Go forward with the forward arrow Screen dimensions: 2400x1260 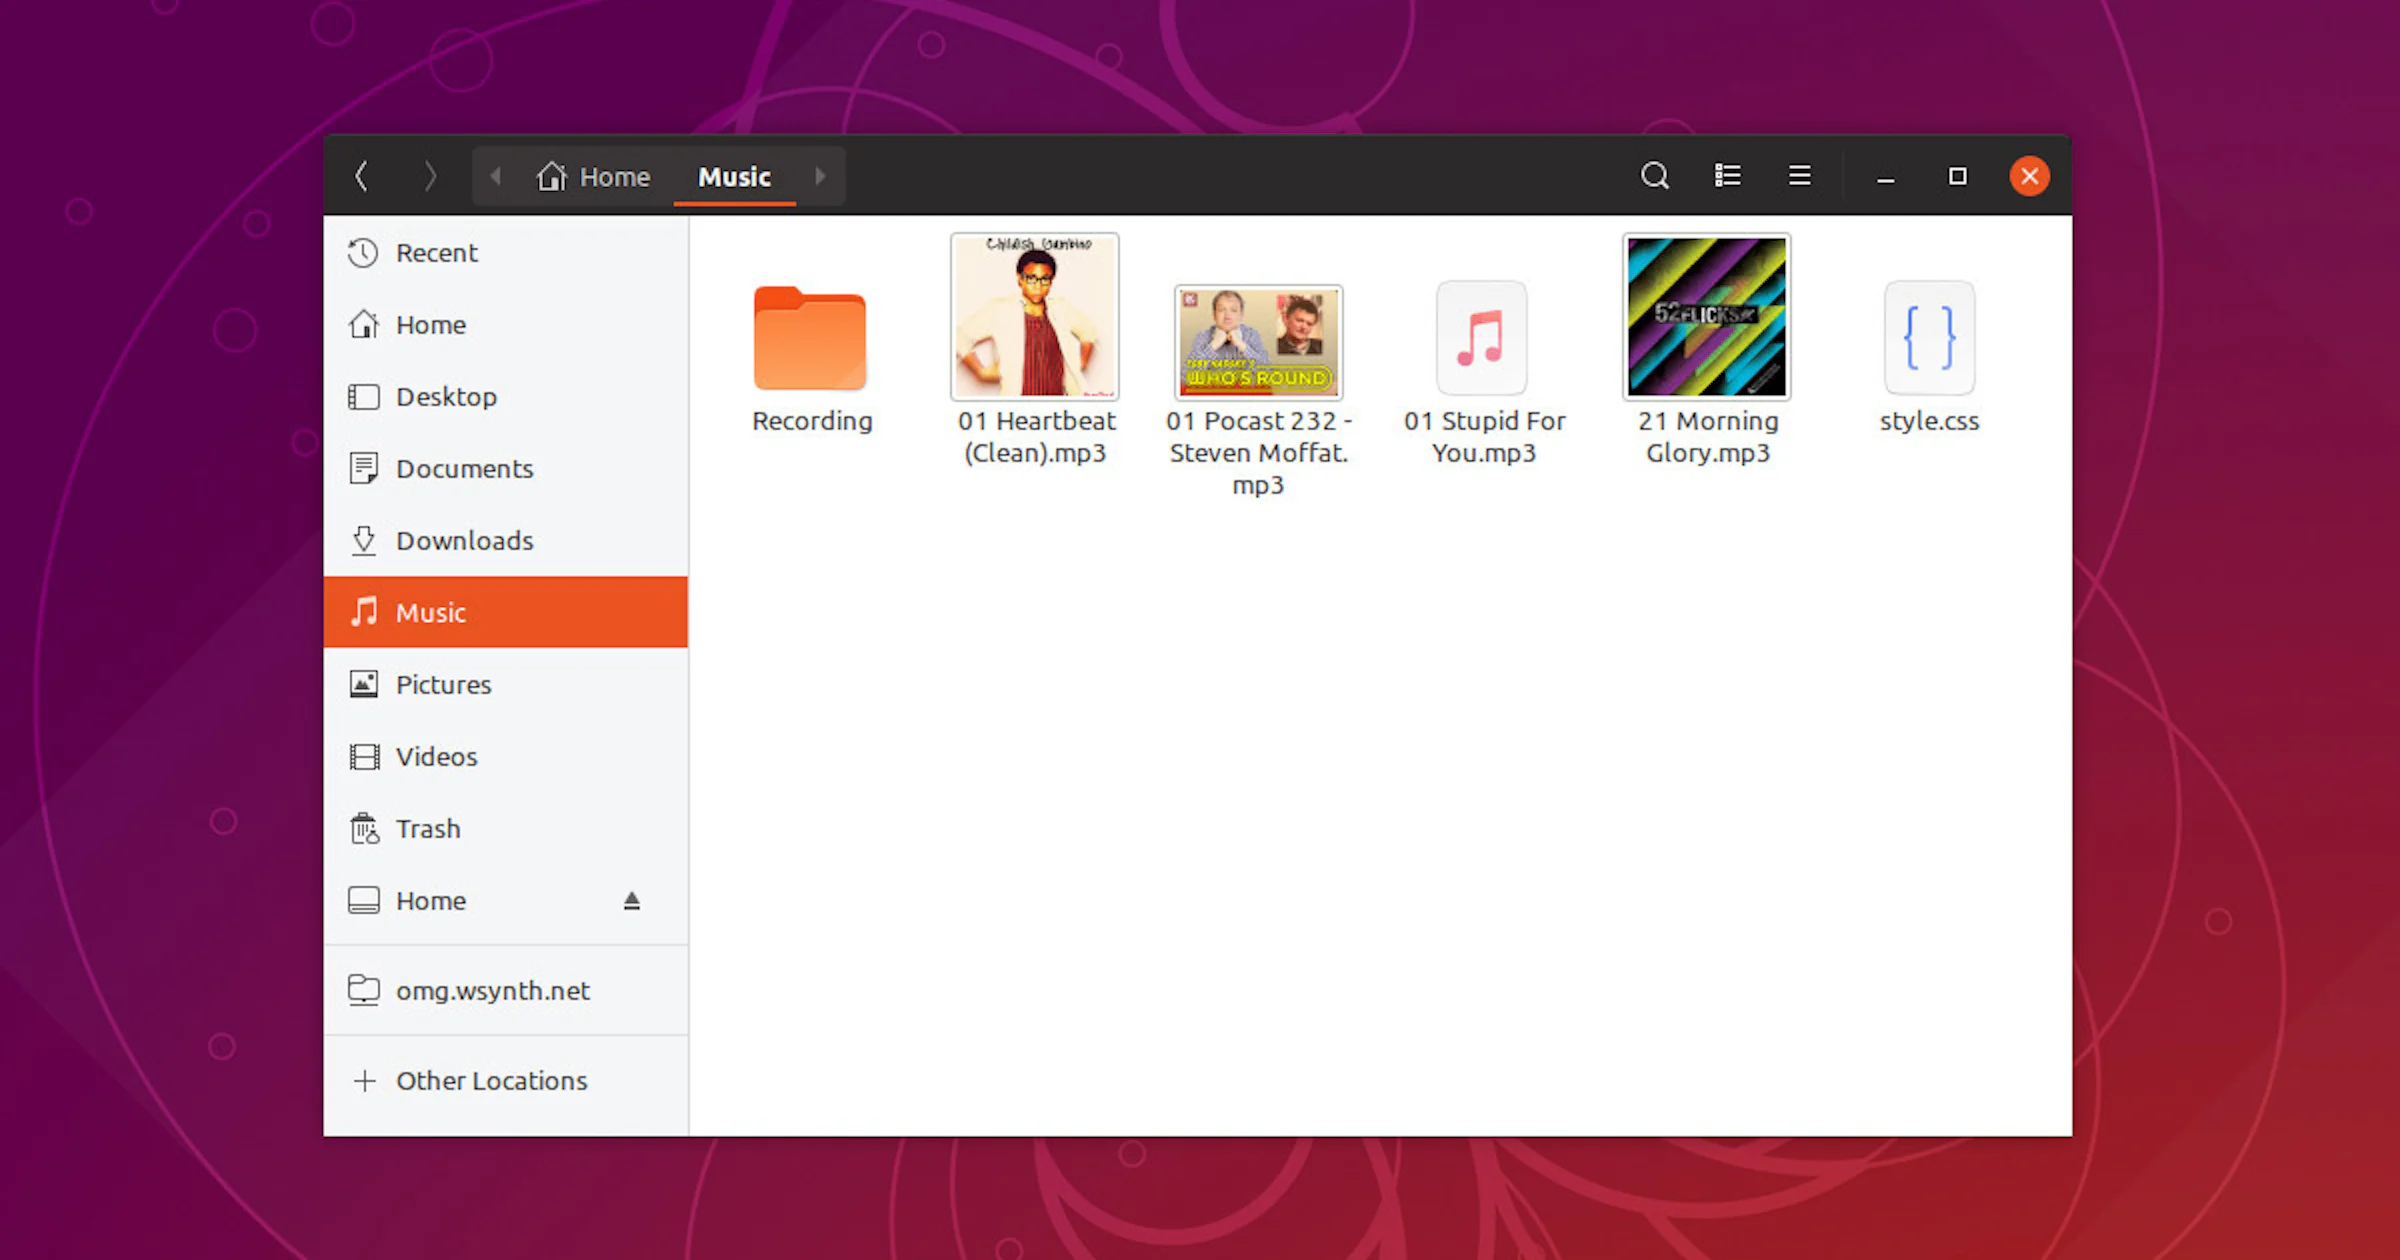coord(430,176)
